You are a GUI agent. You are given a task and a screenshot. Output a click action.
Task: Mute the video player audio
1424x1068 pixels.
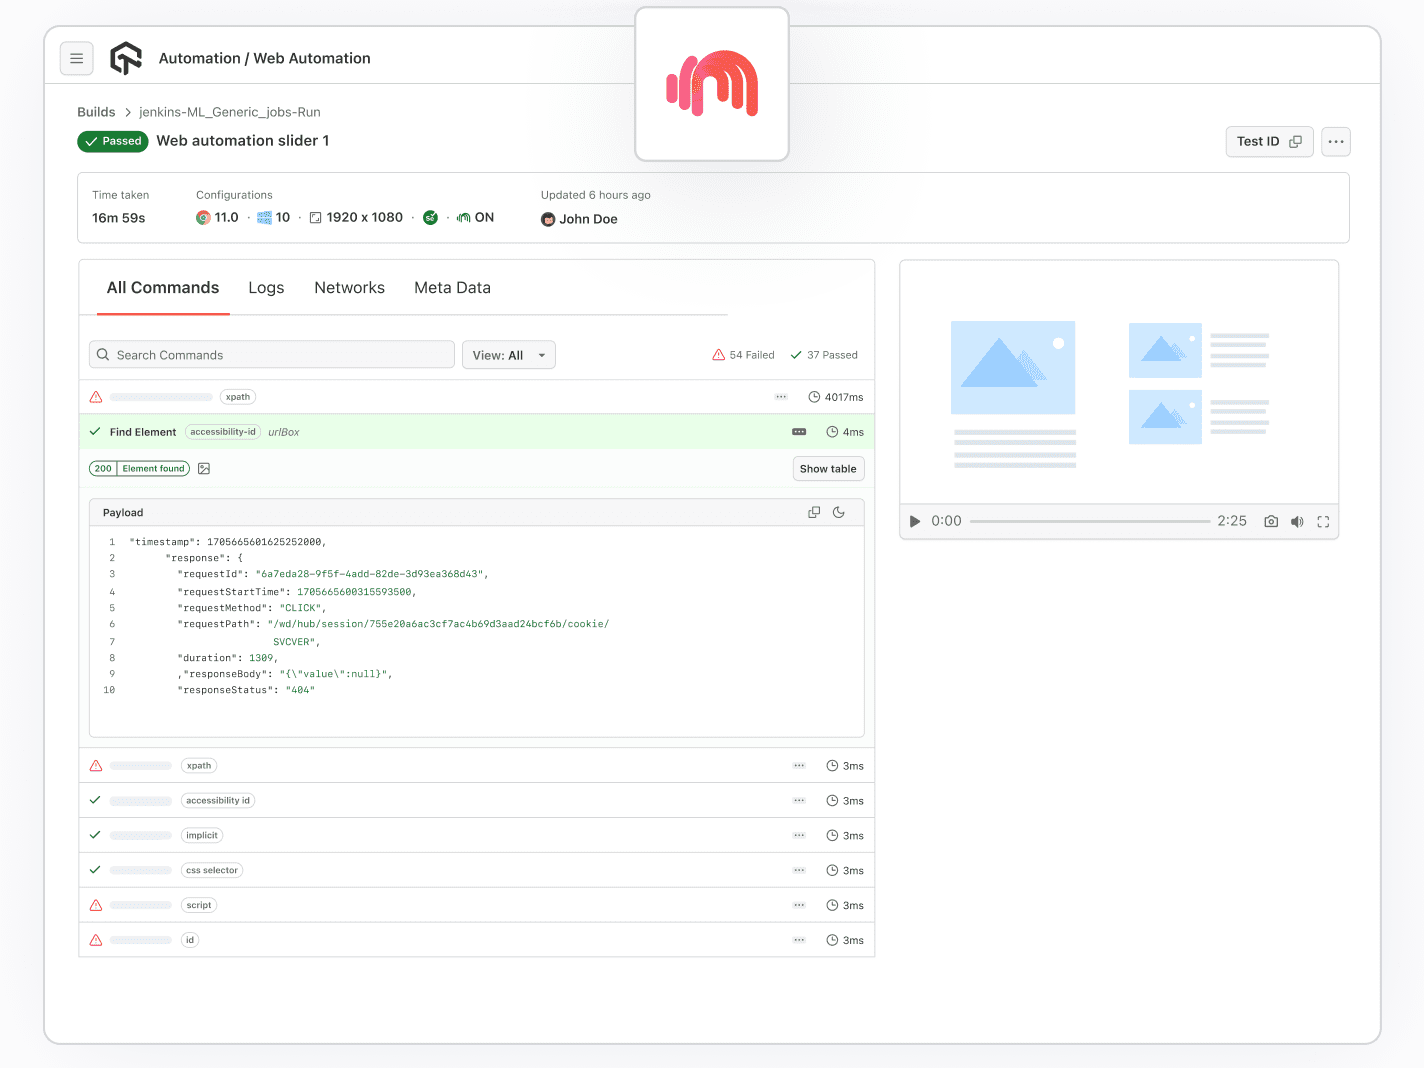point(1297,521)
